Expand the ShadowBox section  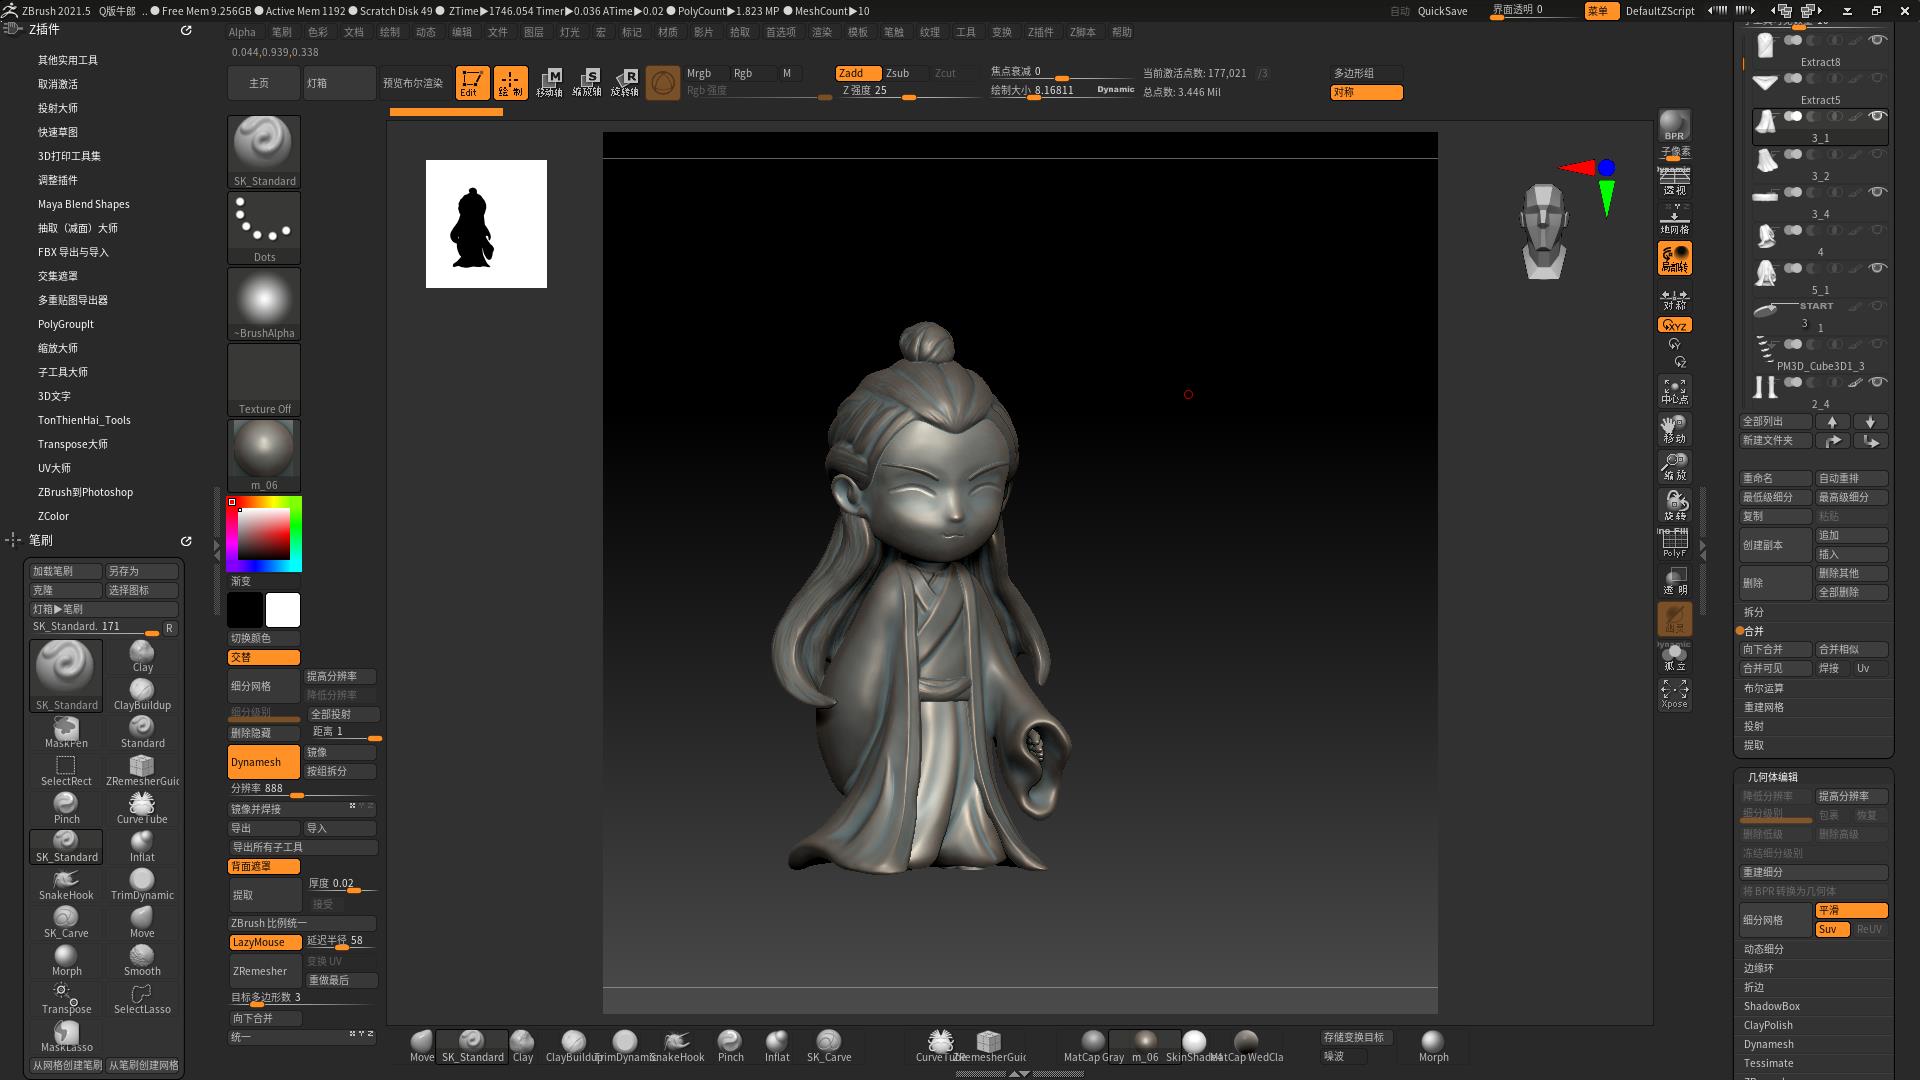point(1771,1006)
